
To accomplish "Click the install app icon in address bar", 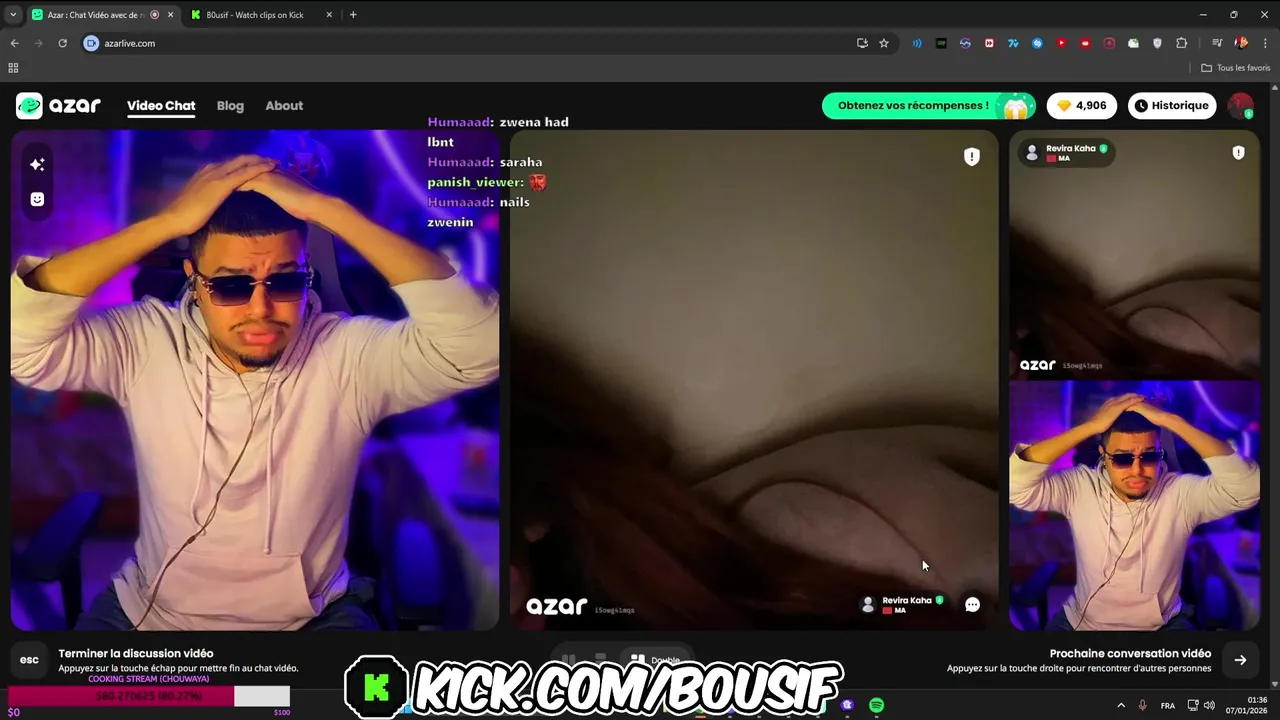I will coord(862,43).
